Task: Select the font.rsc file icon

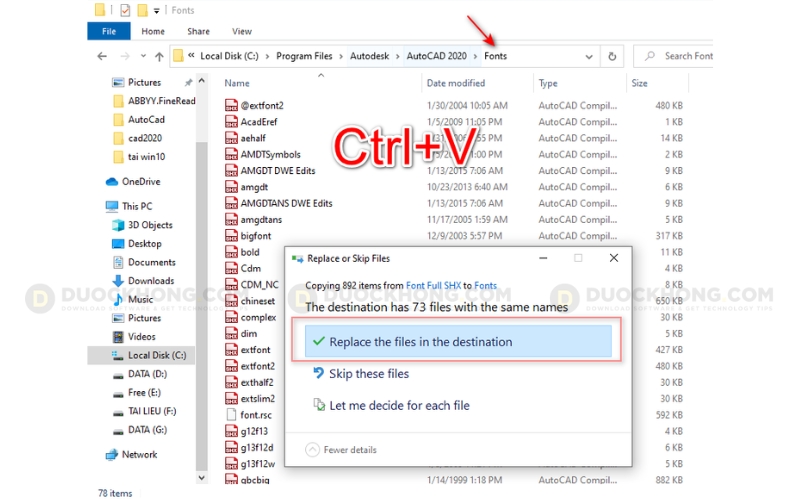Action: tap(231, 415)
